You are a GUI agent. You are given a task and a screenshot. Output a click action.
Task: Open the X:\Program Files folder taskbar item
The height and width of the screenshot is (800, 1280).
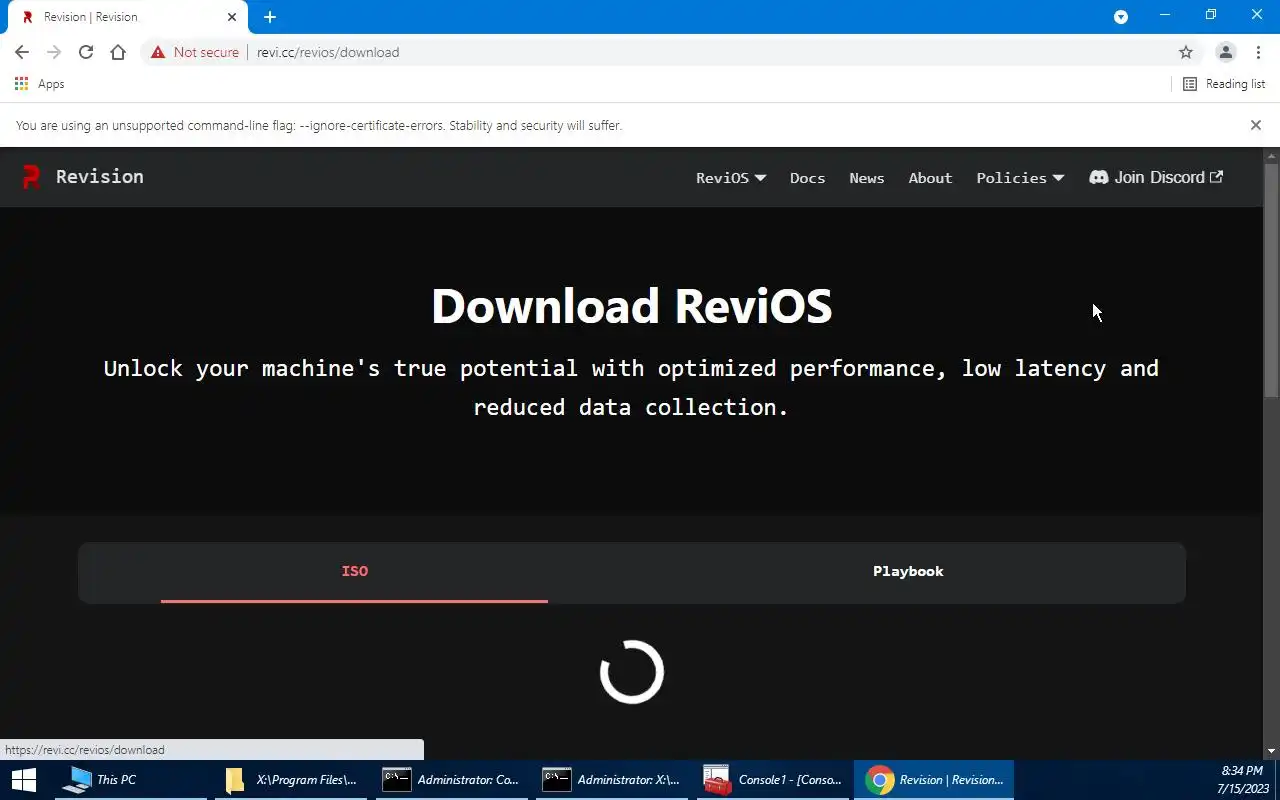pos(290,780)
